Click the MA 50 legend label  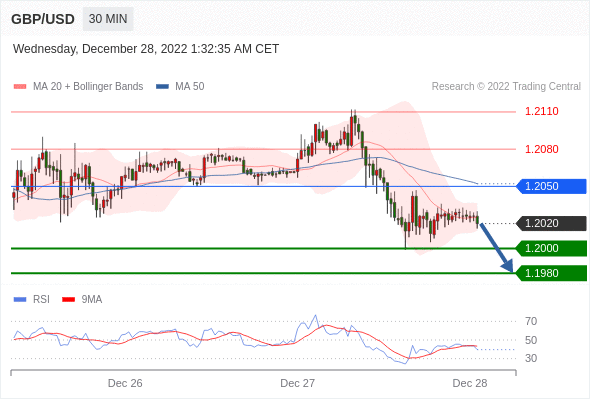pos(190,87)
